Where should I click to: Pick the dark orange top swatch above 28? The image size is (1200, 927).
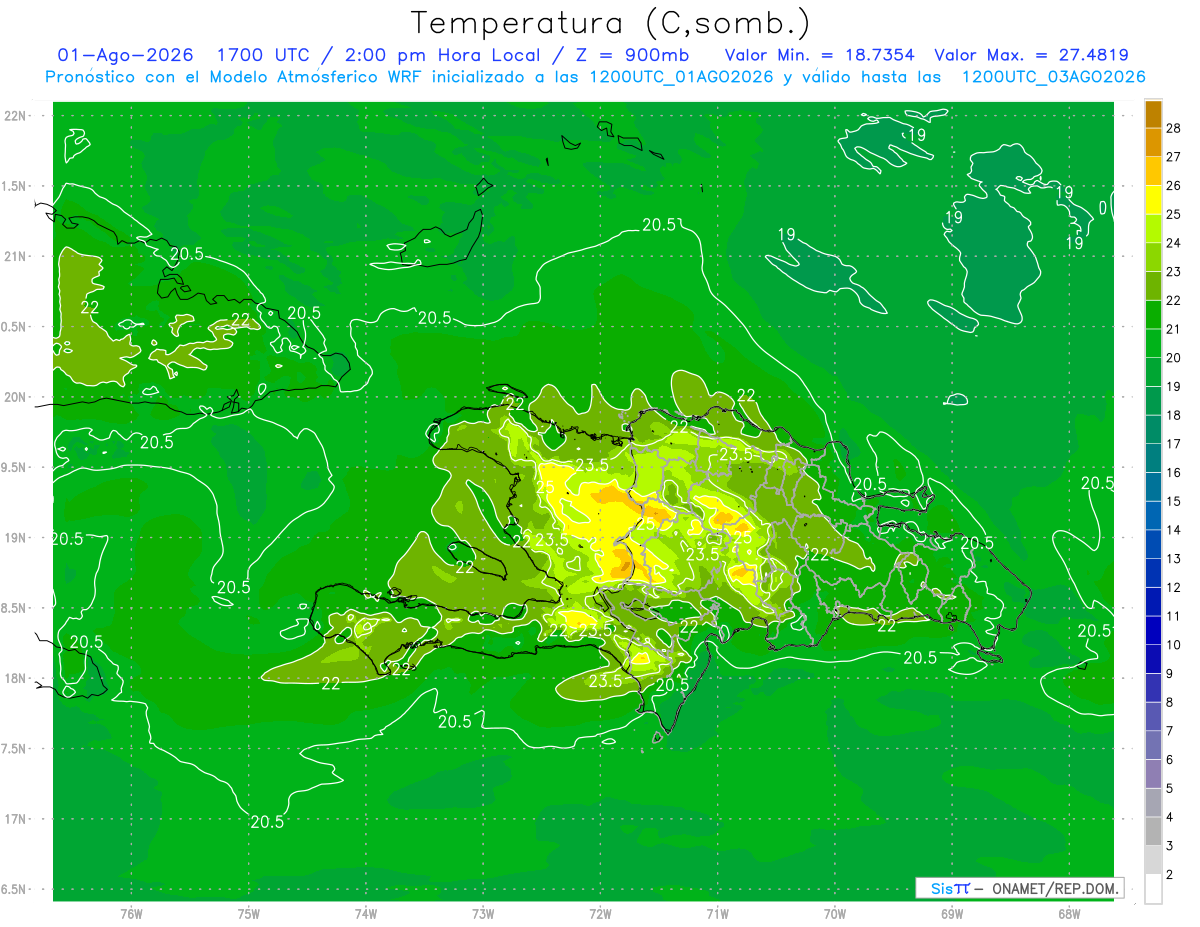pyautogui.click(x=1153, y=114)
